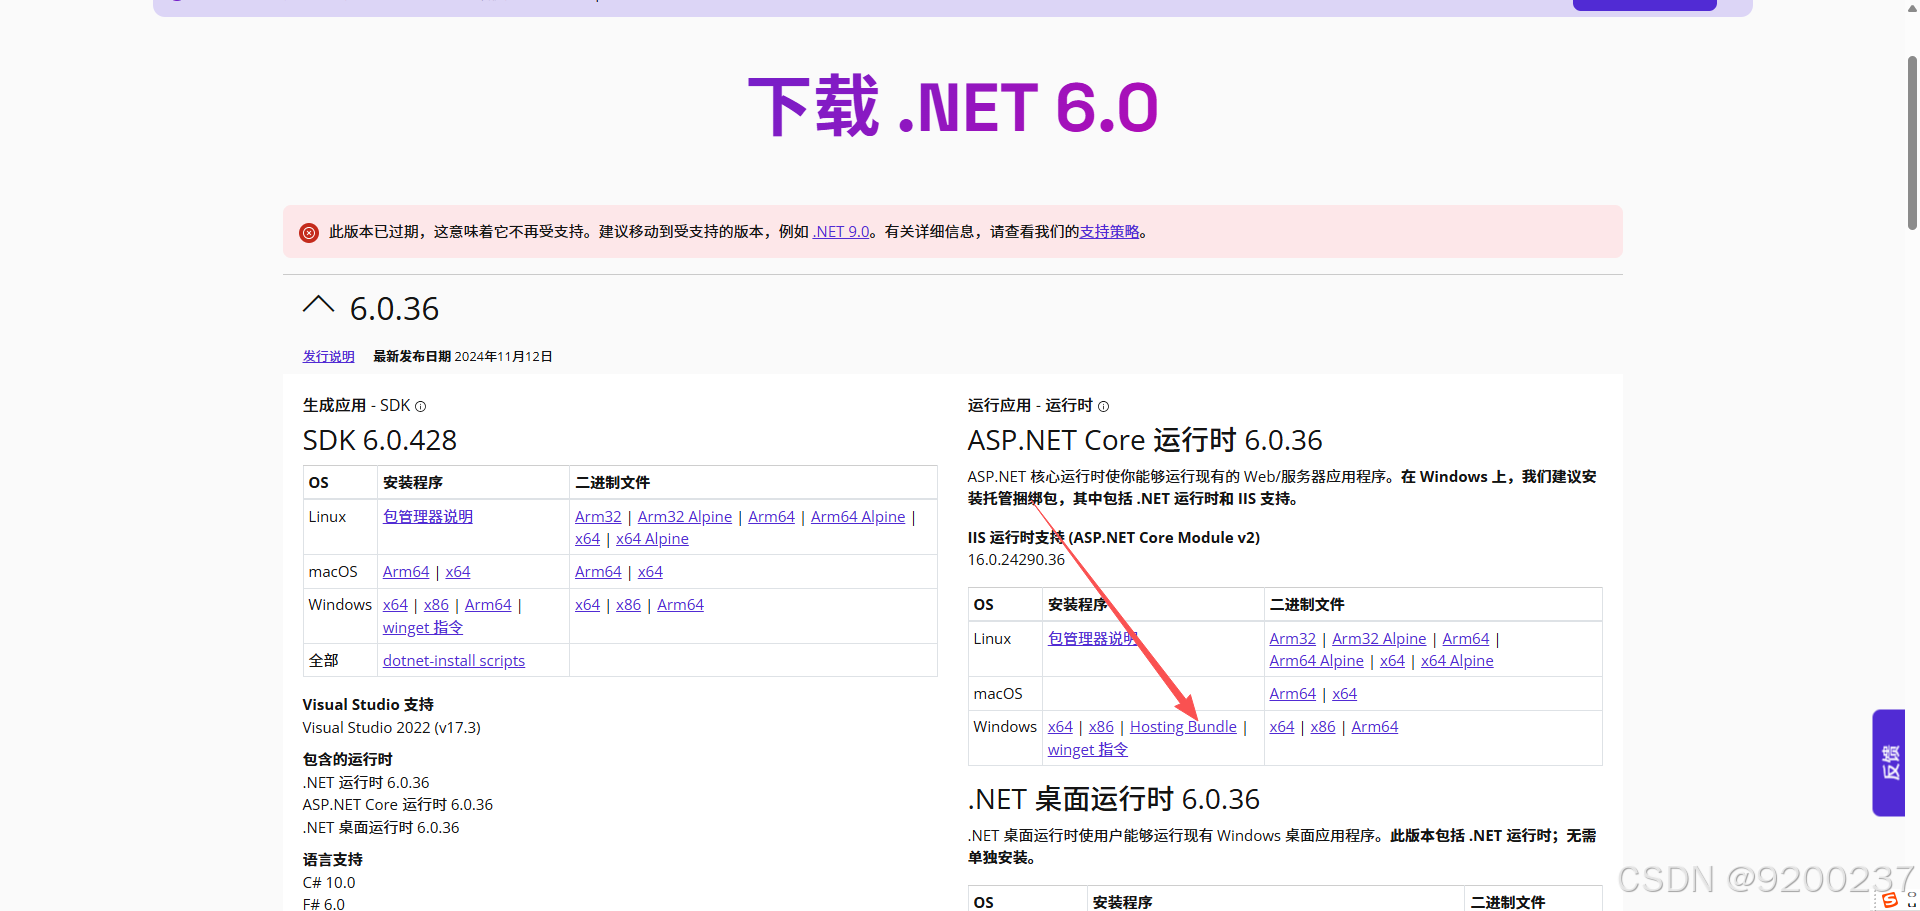Image resolution: width=1920 pixels, height=911 pixels.
Task: Download ASP.NET Core macOS Arm64 binary
Action: pyautogui.click(x=1292, y=693)
